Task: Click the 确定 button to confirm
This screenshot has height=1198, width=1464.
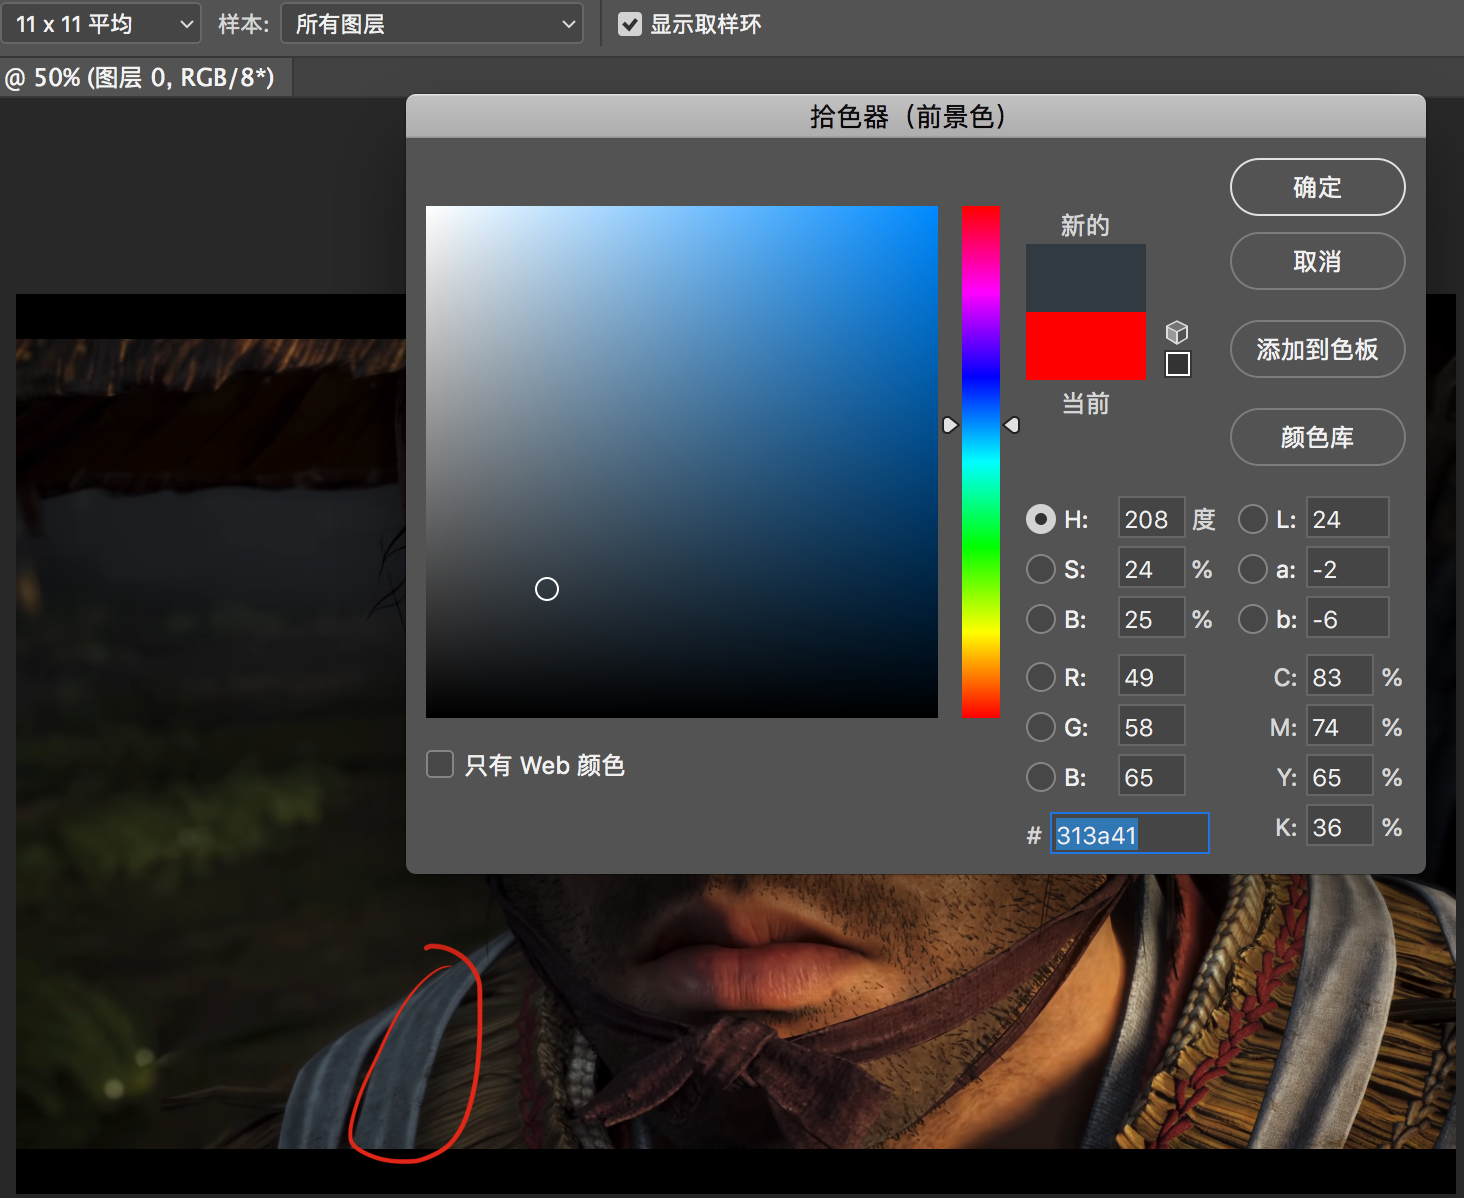Action: pos(1317,187)
